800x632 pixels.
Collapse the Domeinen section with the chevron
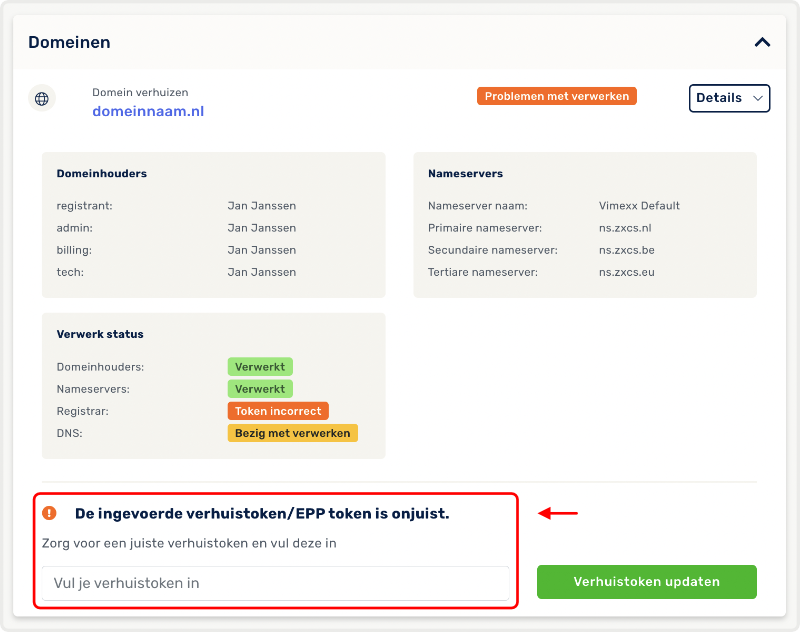coord(762,43)
